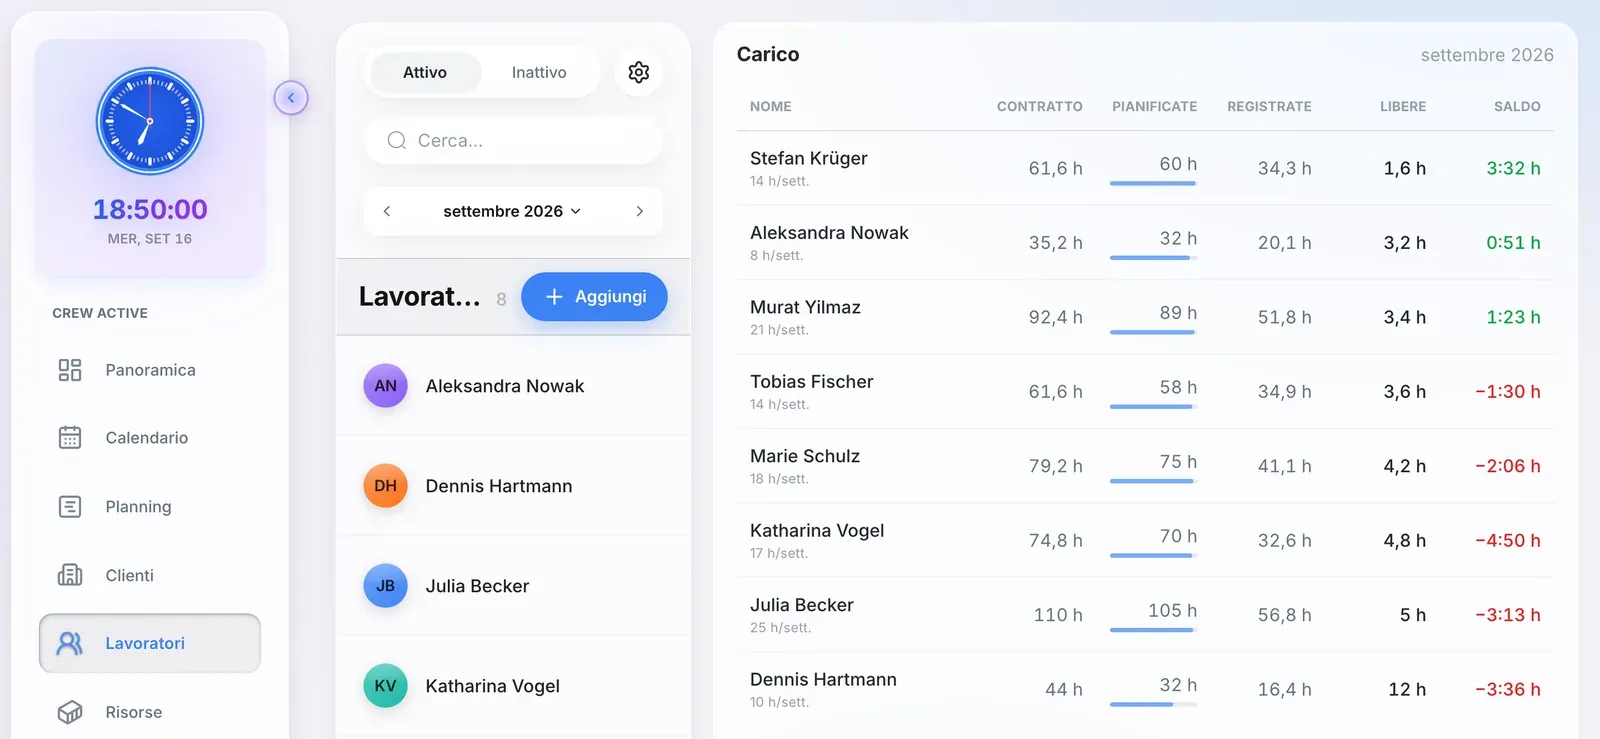The height and width of the screenshot is (739, 1600).
Task: Select the Planning list icon
Action: [x=70, y=507]
